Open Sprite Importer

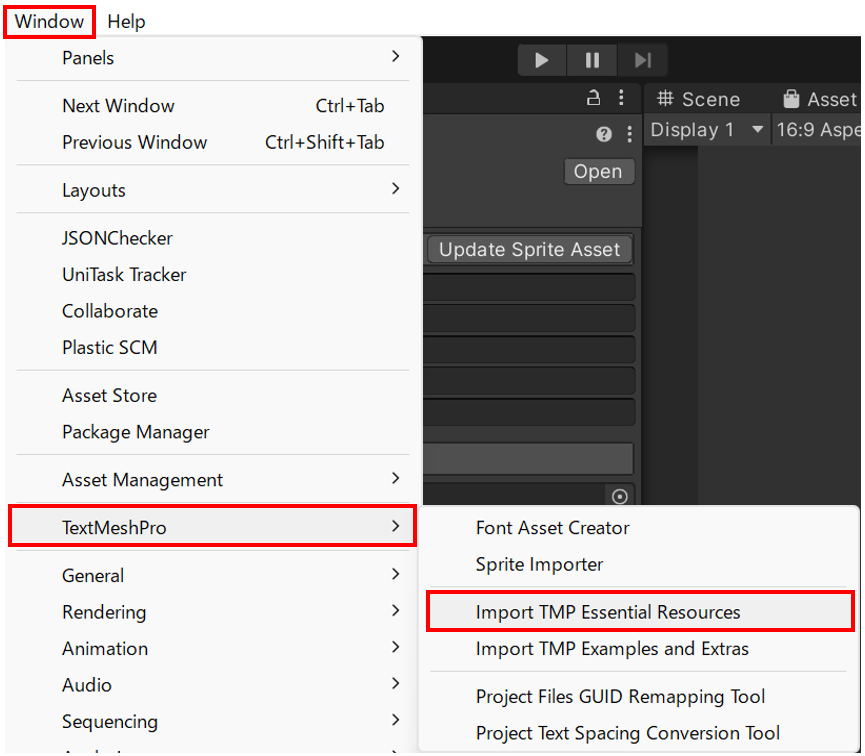(x=640, y=564)
